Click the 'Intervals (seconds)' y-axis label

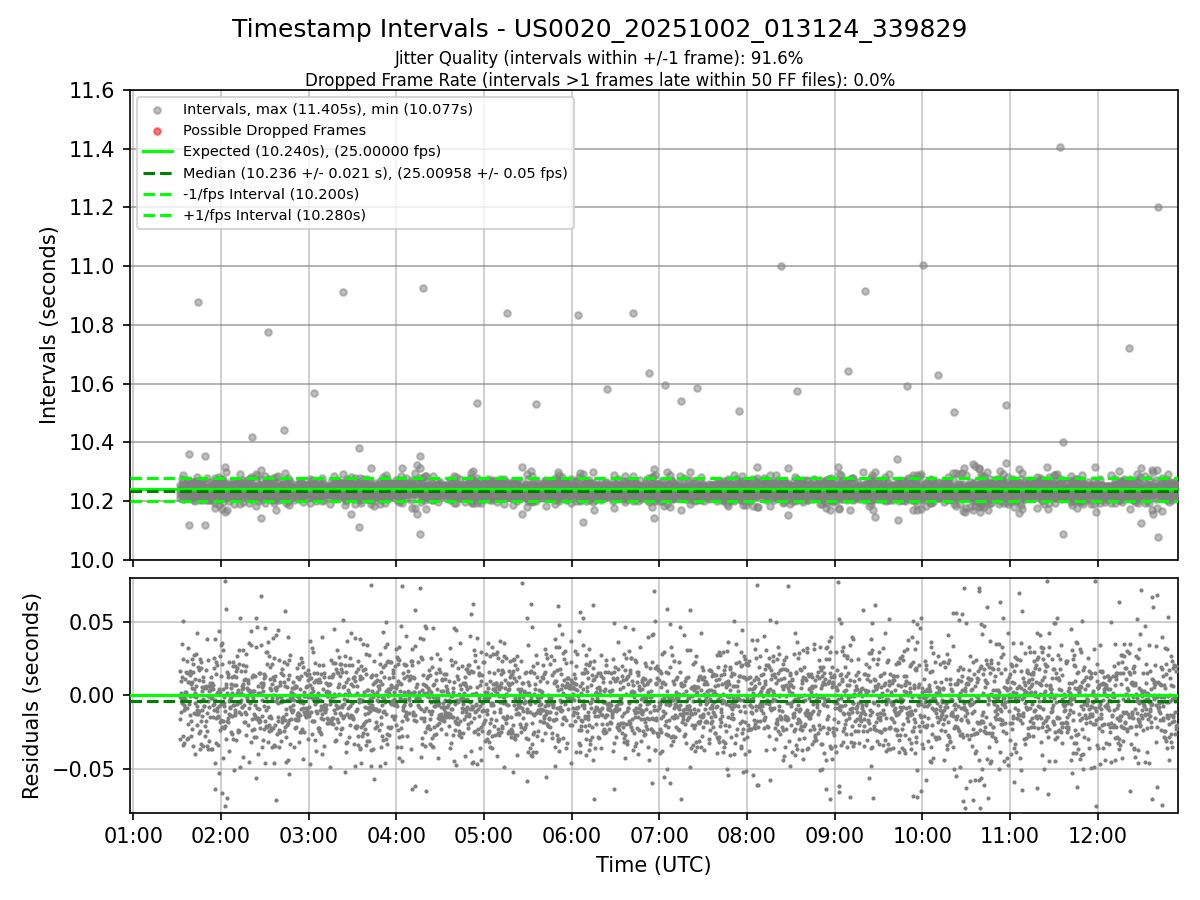point(49,325)
